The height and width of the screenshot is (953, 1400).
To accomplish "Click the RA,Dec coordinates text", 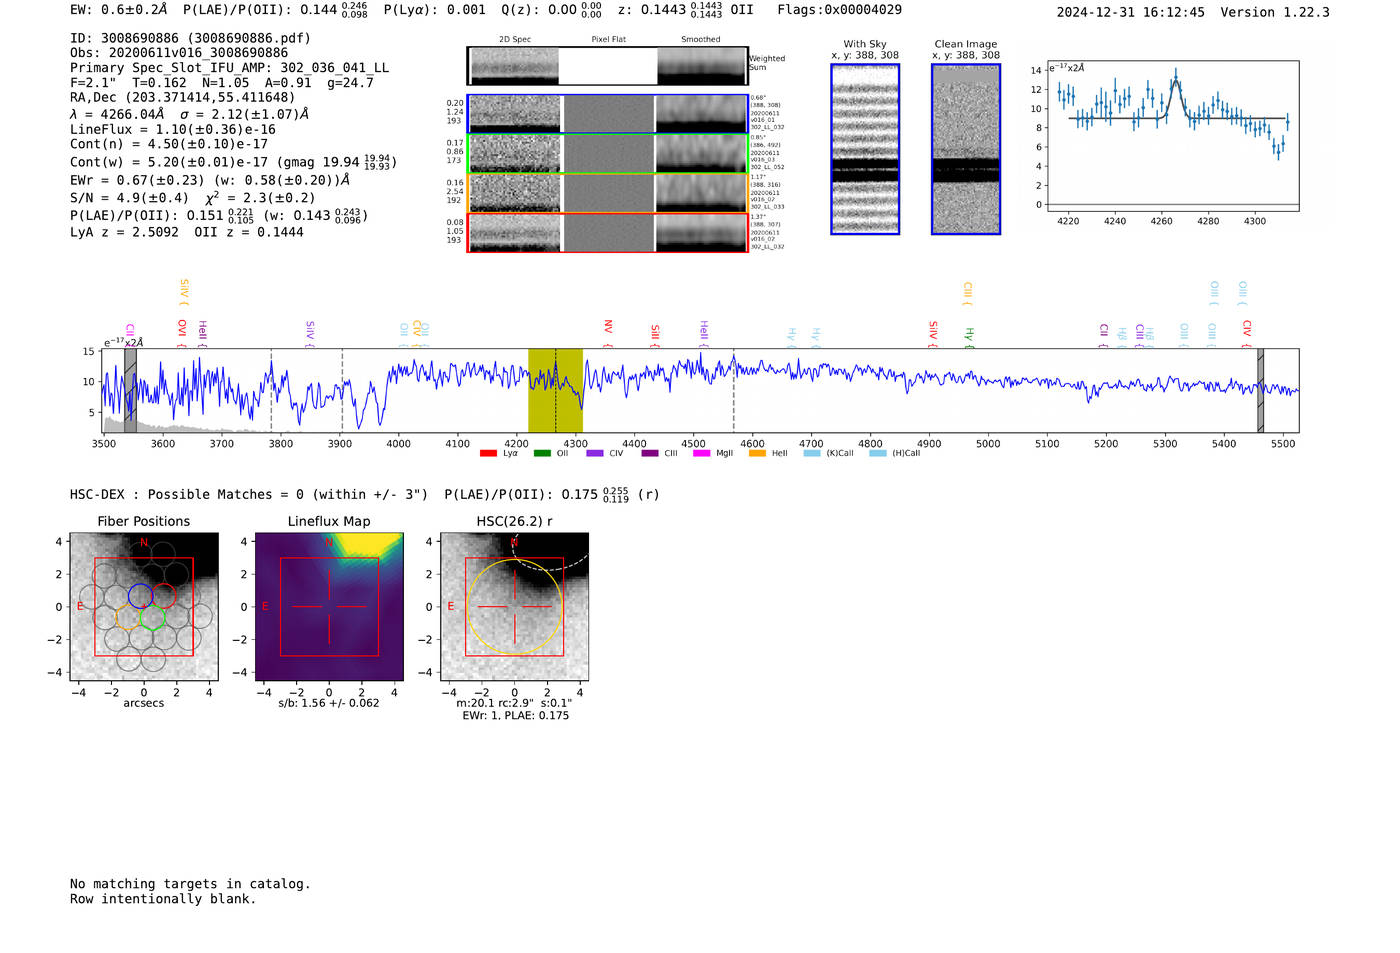I will coord(183,97).
